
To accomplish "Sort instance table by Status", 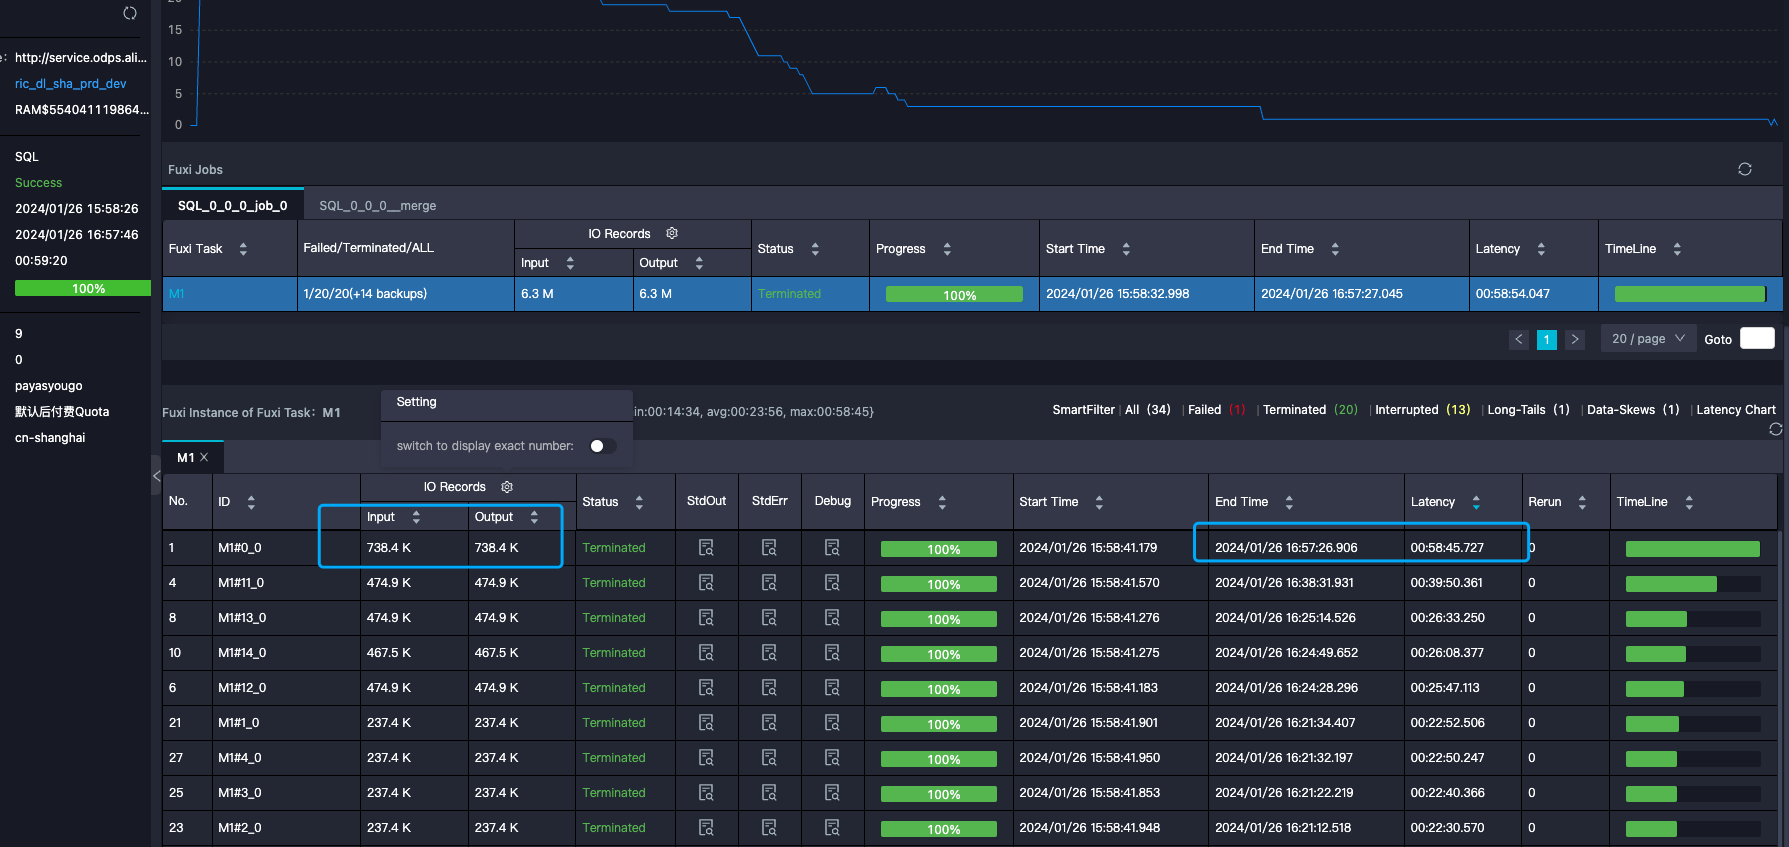I will pos(639,502).
